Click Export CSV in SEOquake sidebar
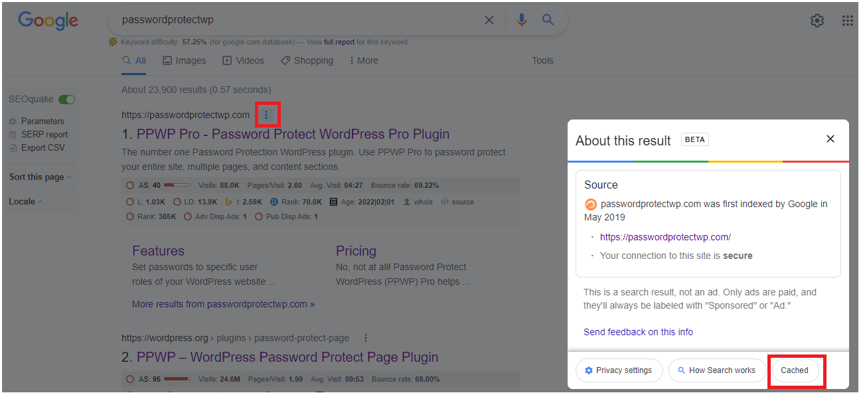The width and height of the screenshot is (862, 395). click(37, 148)
